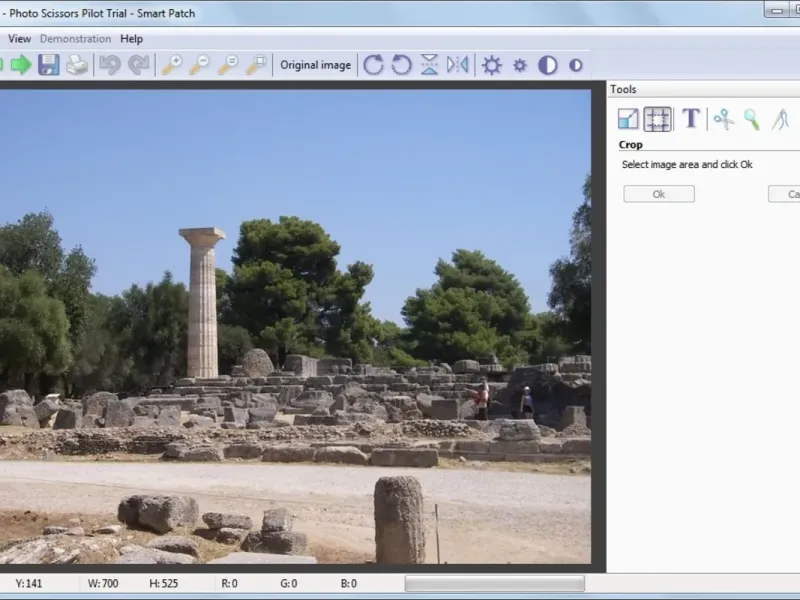
Task: Print the image using the printer icon
Action: 77,65
